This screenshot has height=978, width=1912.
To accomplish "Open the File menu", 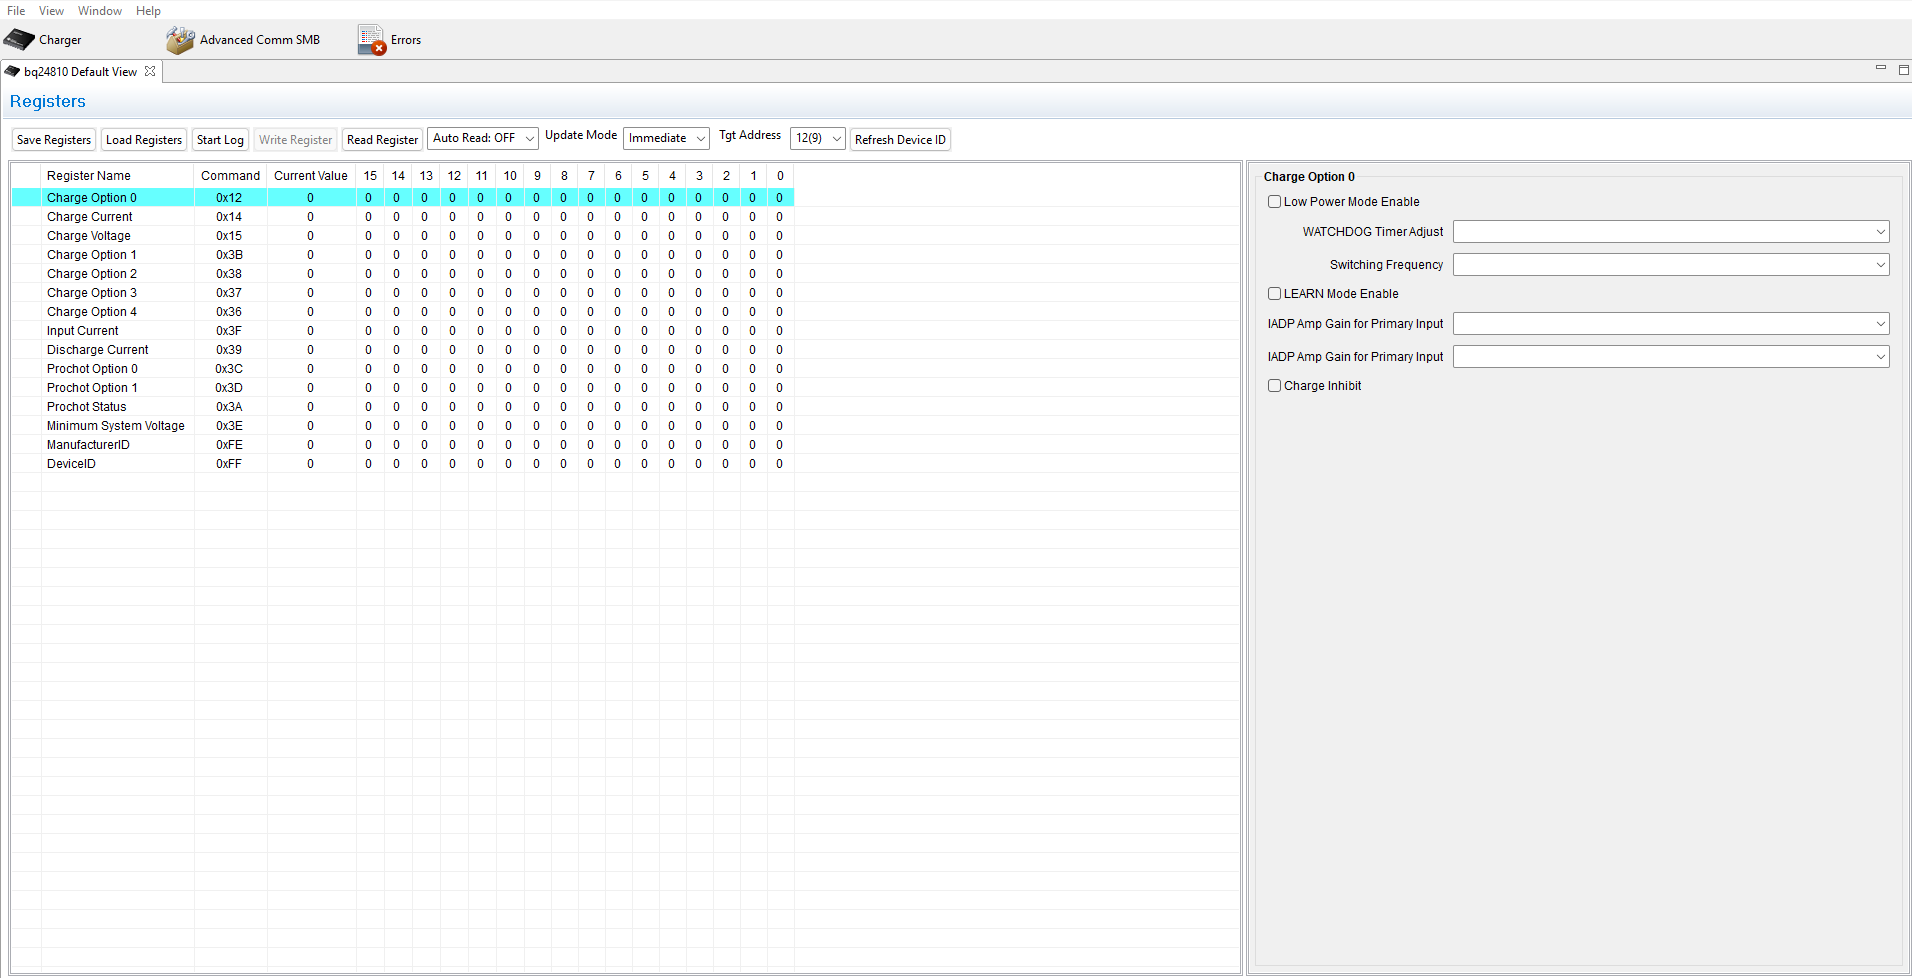I will click(x=16, y=11).
